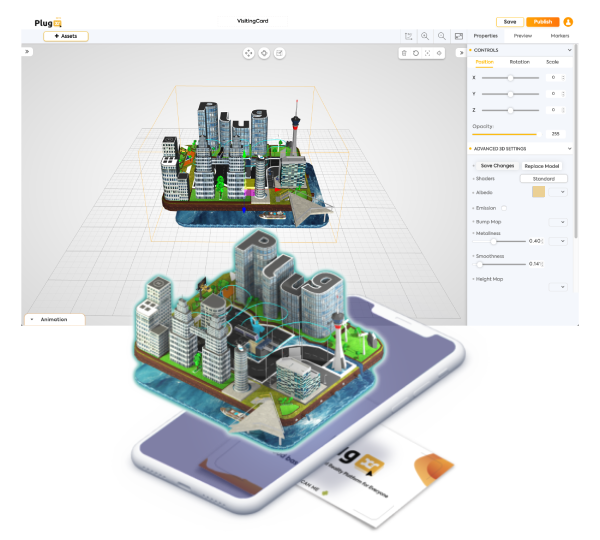This screenshot has width=600, height=540.
Task: Click the X position value field
Action: pyautogui.click(x=553, y=78)
